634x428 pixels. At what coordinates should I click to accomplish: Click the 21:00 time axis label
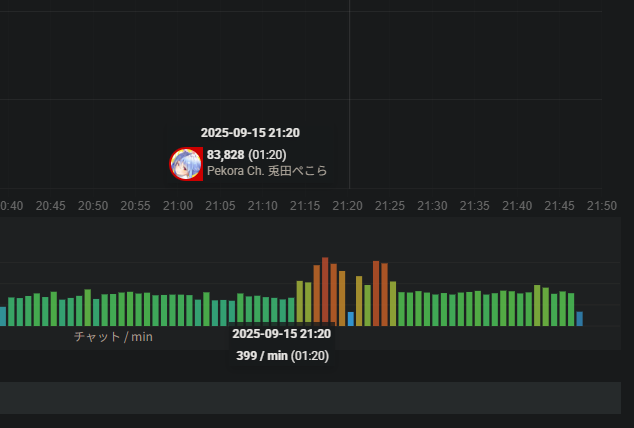point(178,206)
